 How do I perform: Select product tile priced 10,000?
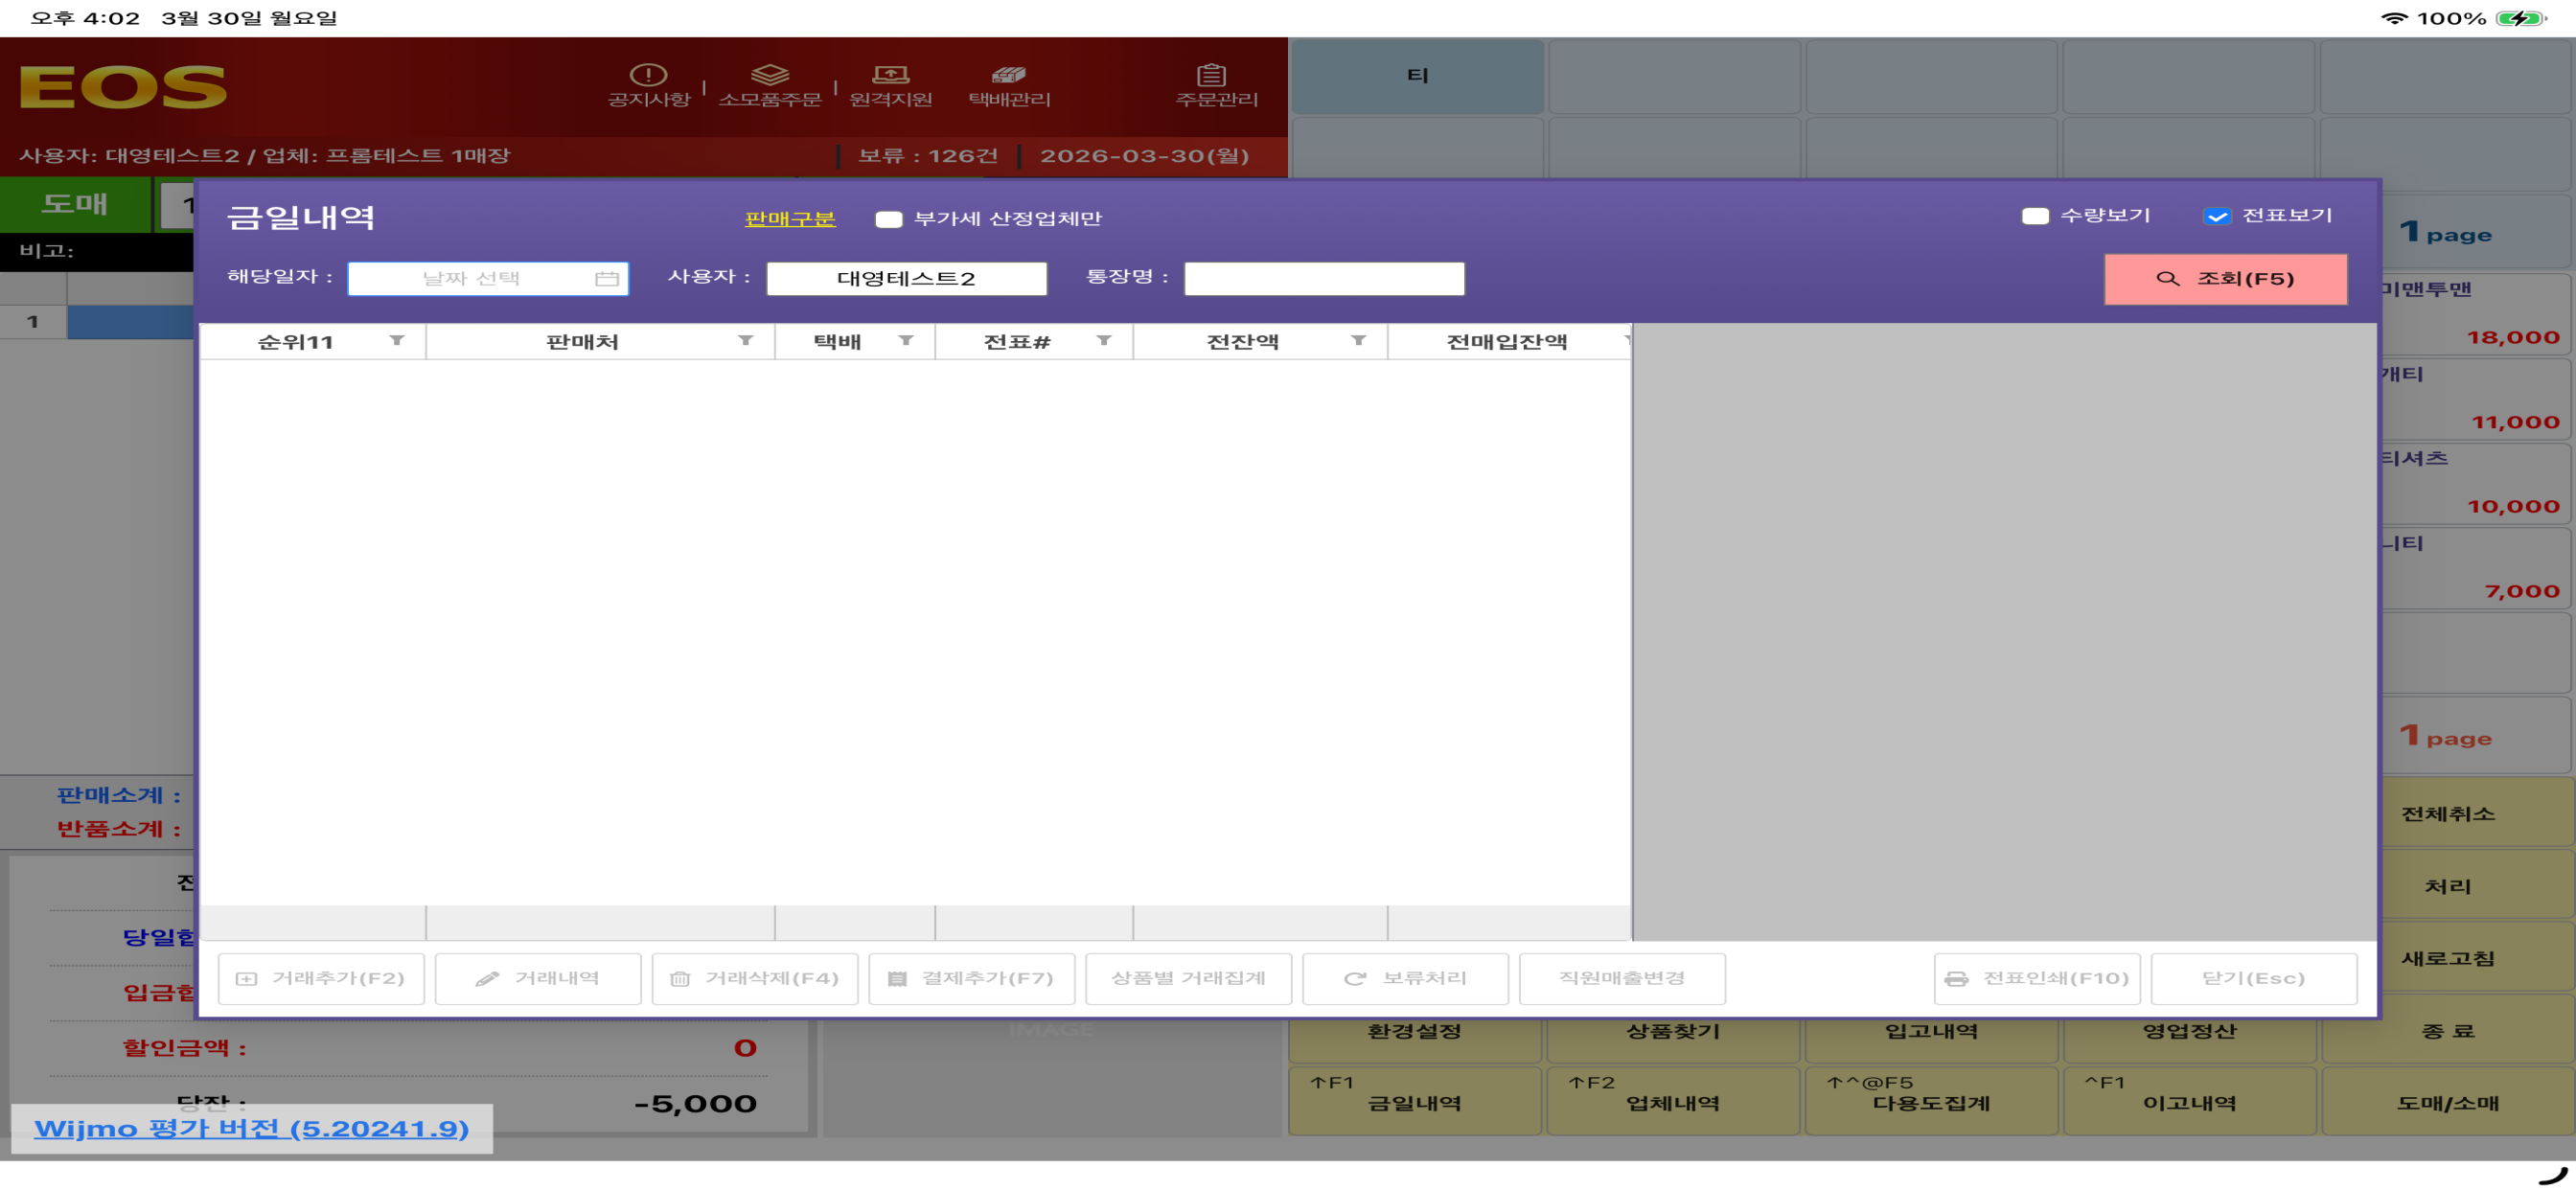click(x=2476, y=483)
